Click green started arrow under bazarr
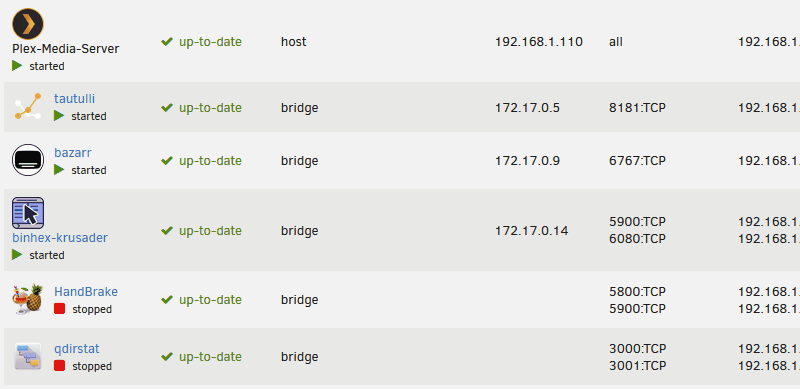Viewport: 800px width, 389px height. (59, 169)
